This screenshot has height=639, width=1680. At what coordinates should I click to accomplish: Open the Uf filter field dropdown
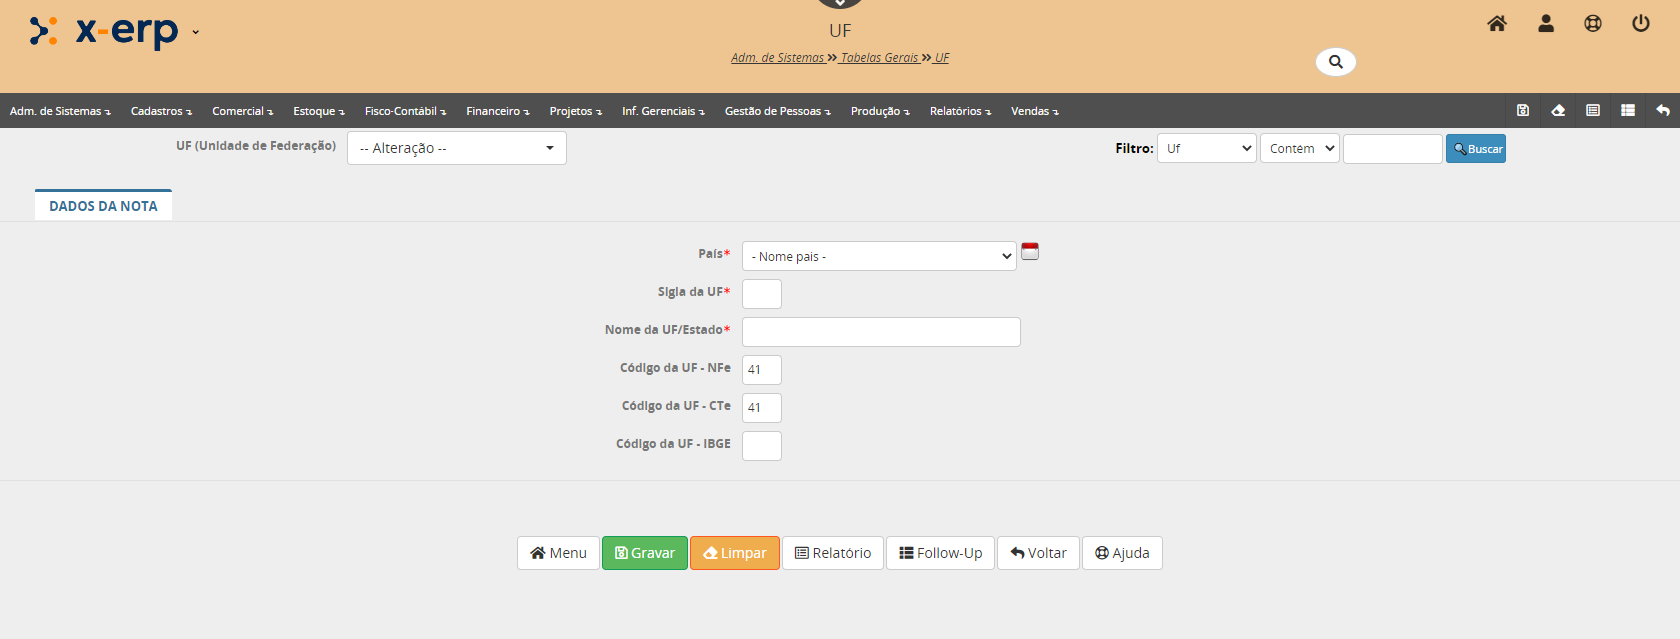pos(1206,149)
